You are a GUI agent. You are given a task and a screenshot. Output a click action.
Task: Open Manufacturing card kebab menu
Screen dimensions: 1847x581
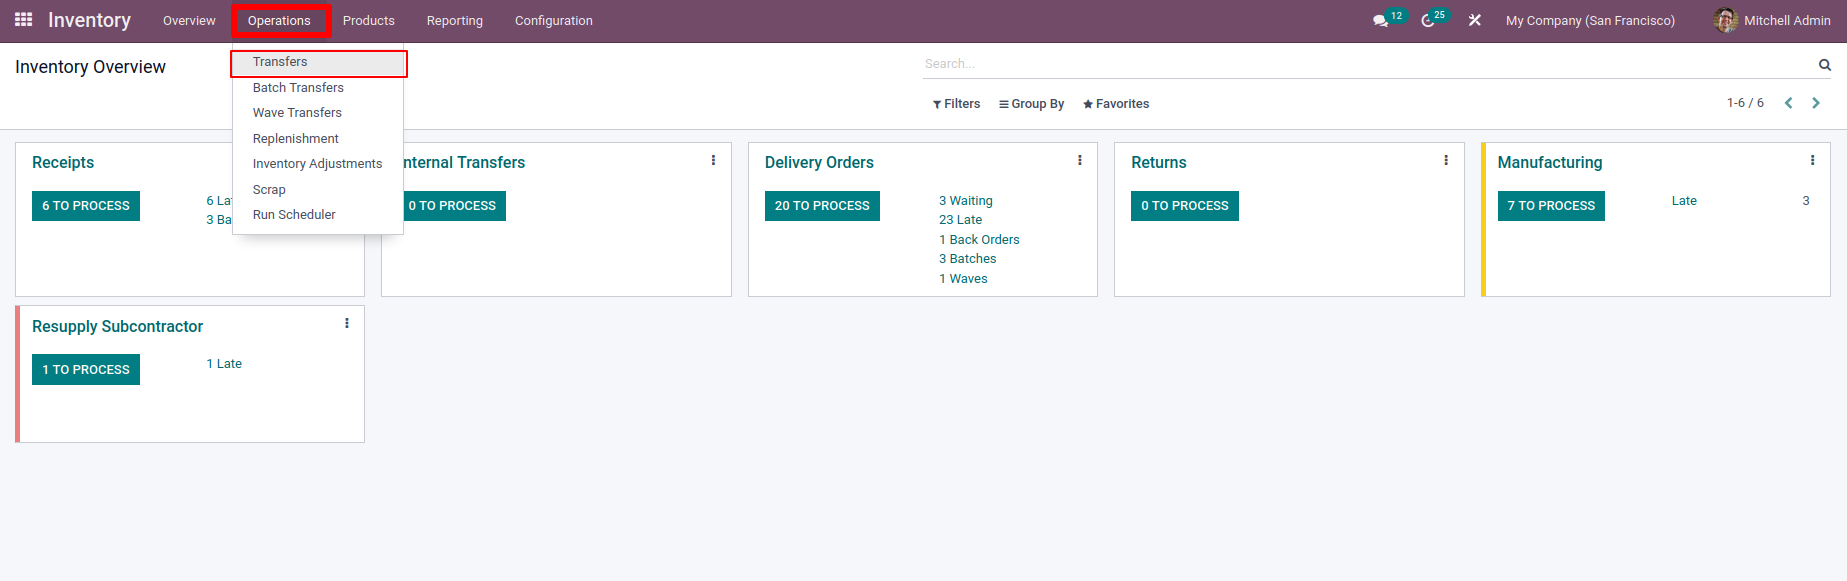click(x=1812, y=160)
